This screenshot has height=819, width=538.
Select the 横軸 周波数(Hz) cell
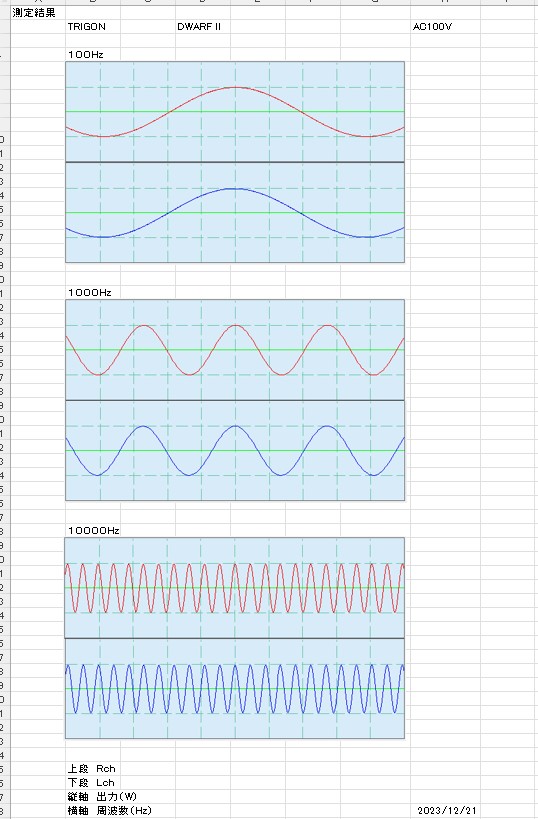click(110, 811)
